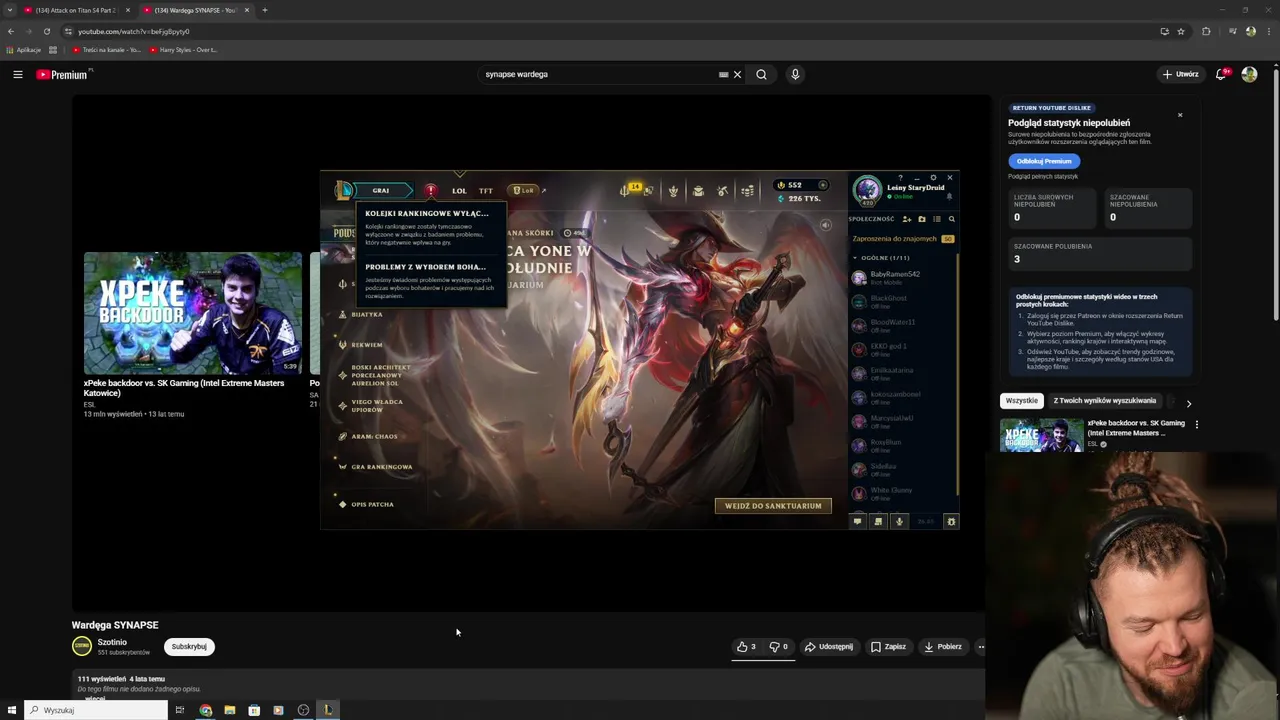The height and width of the screenshot is (720, 1280).
Task: Click the Windows Wyszukaj search box
Action: point(96,710)
